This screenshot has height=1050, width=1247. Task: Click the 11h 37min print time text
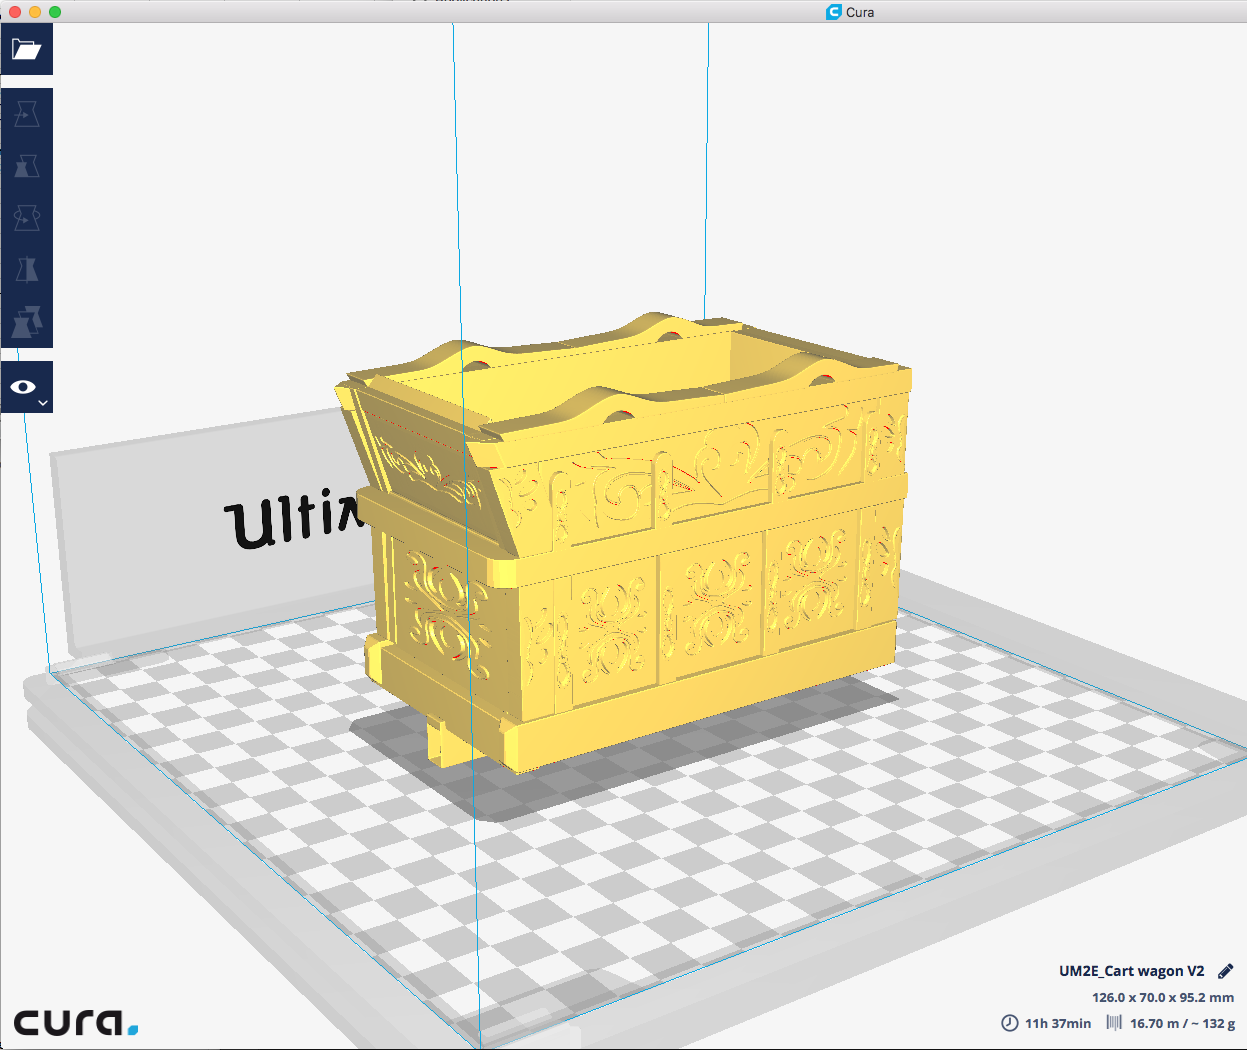click(x=1058, y=1023)
